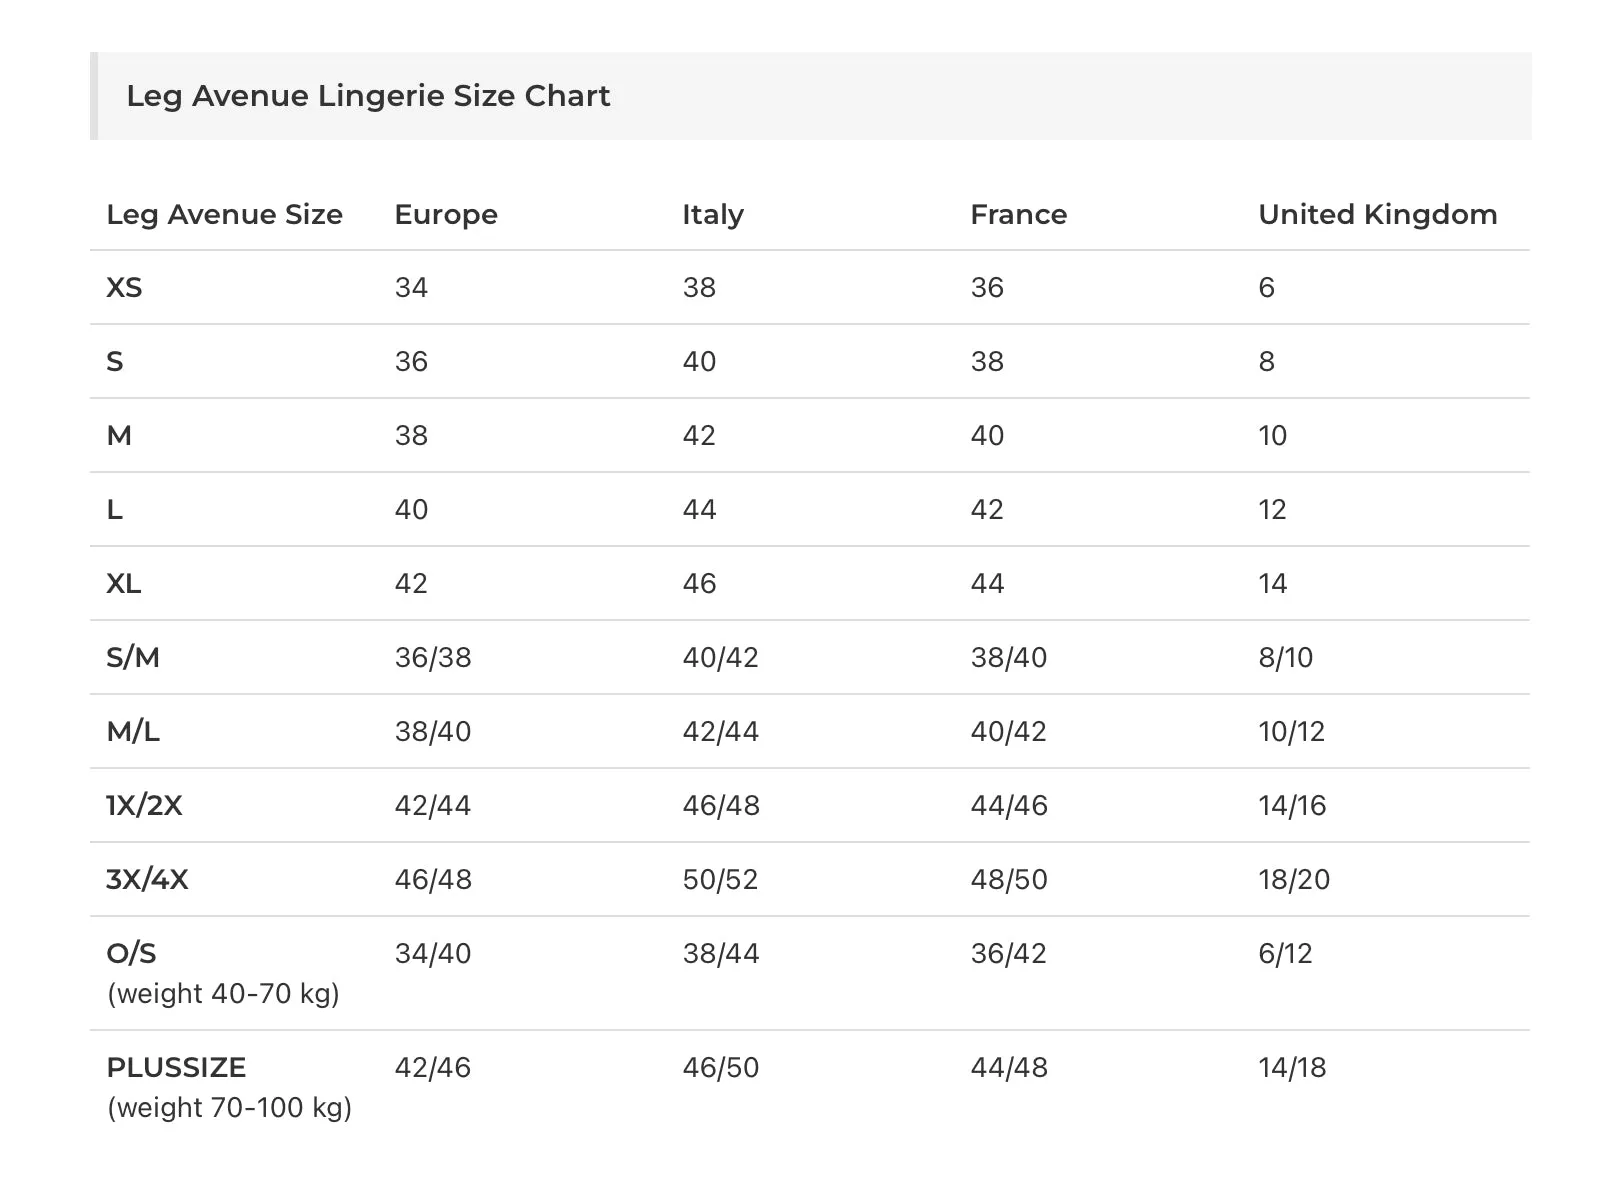Select Europe value 42/44 in 1X/2X row
Viewport: 1620px width, 1179px height.
tap(433, 806)
